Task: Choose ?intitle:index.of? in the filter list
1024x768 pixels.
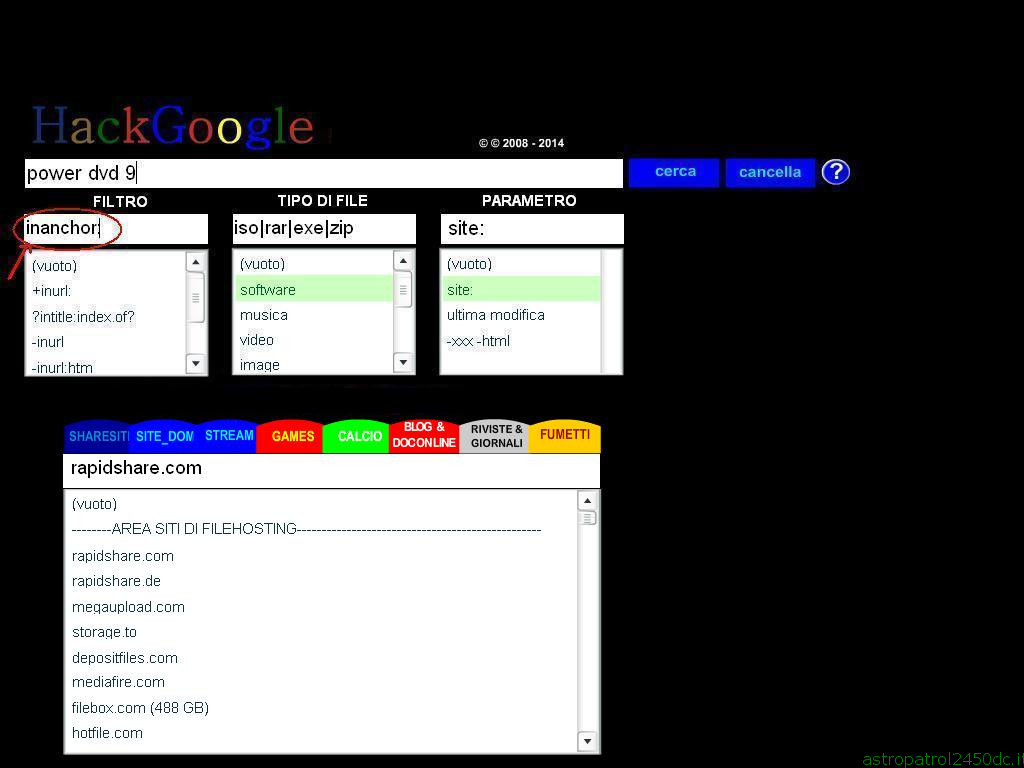Action: (x=83, y=317)
